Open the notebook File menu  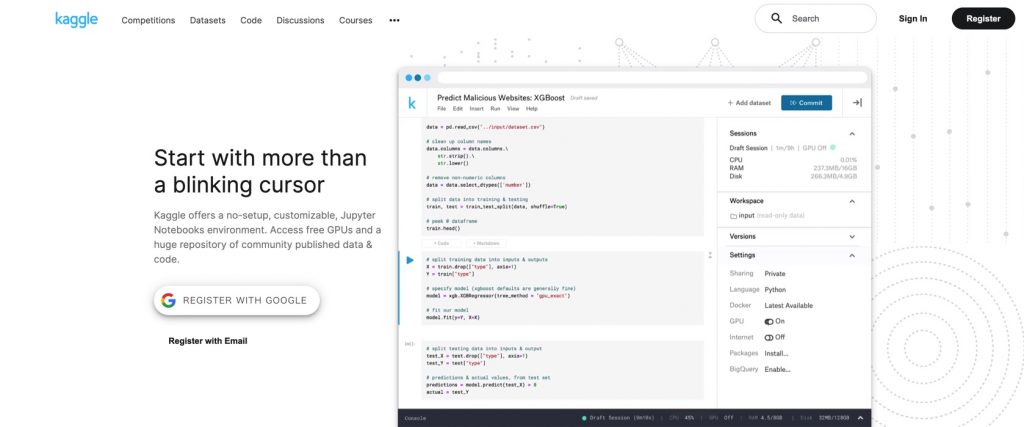pos(441,108)
